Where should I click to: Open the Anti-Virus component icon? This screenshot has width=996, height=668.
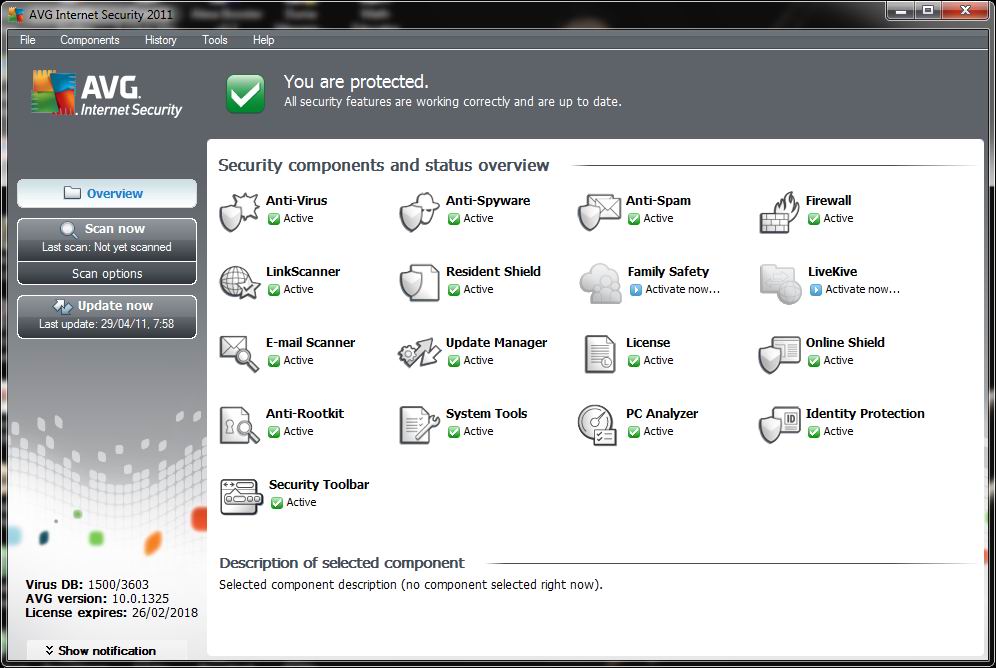(238, 212)
